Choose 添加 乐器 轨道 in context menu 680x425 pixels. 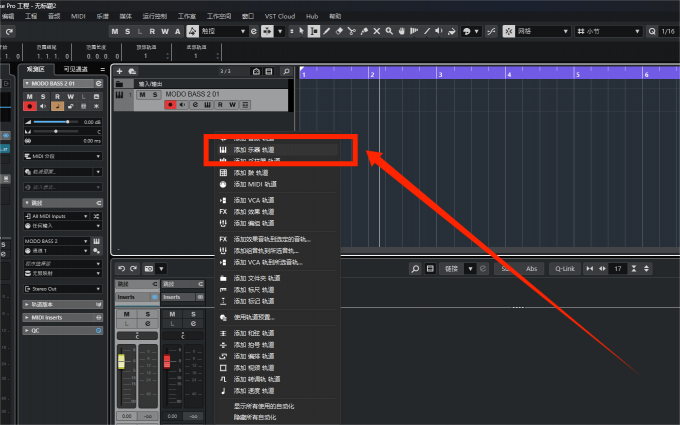277,150
